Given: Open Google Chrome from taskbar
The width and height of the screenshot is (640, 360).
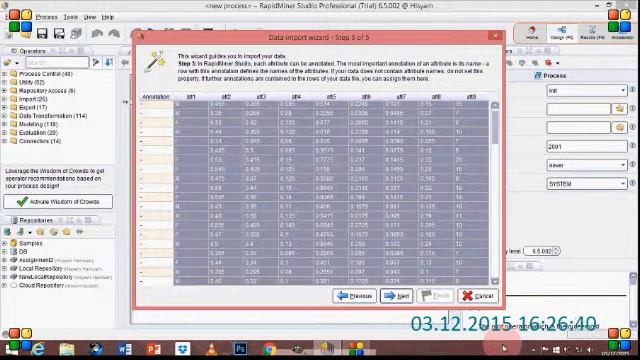Looking at the screenshot, I should [x=269, y=349].
